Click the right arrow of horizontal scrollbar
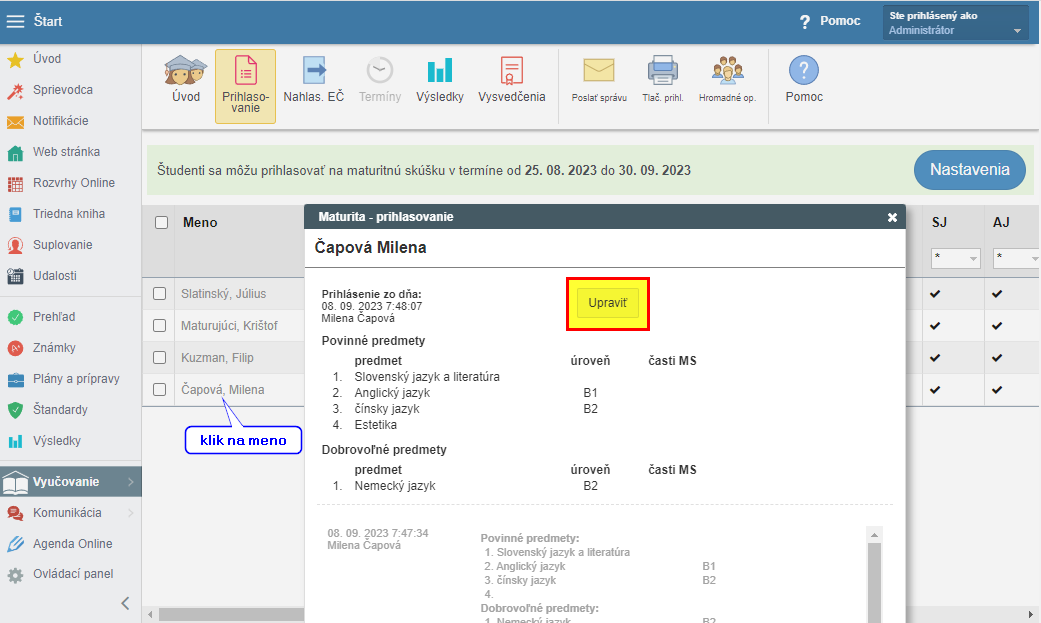Viewport: 1041px width, 623px height. (x=1031, y=614)
